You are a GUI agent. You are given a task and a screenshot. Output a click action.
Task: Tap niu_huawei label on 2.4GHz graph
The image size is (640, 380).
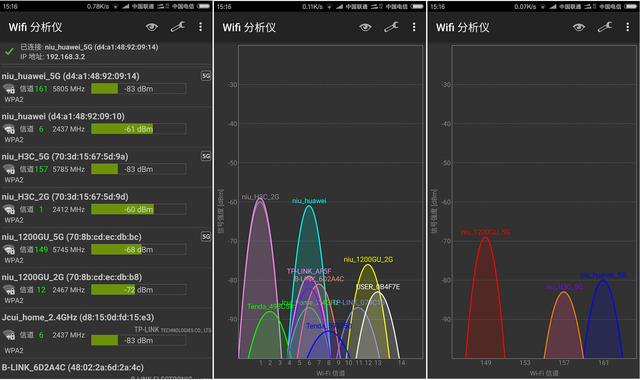309,201
